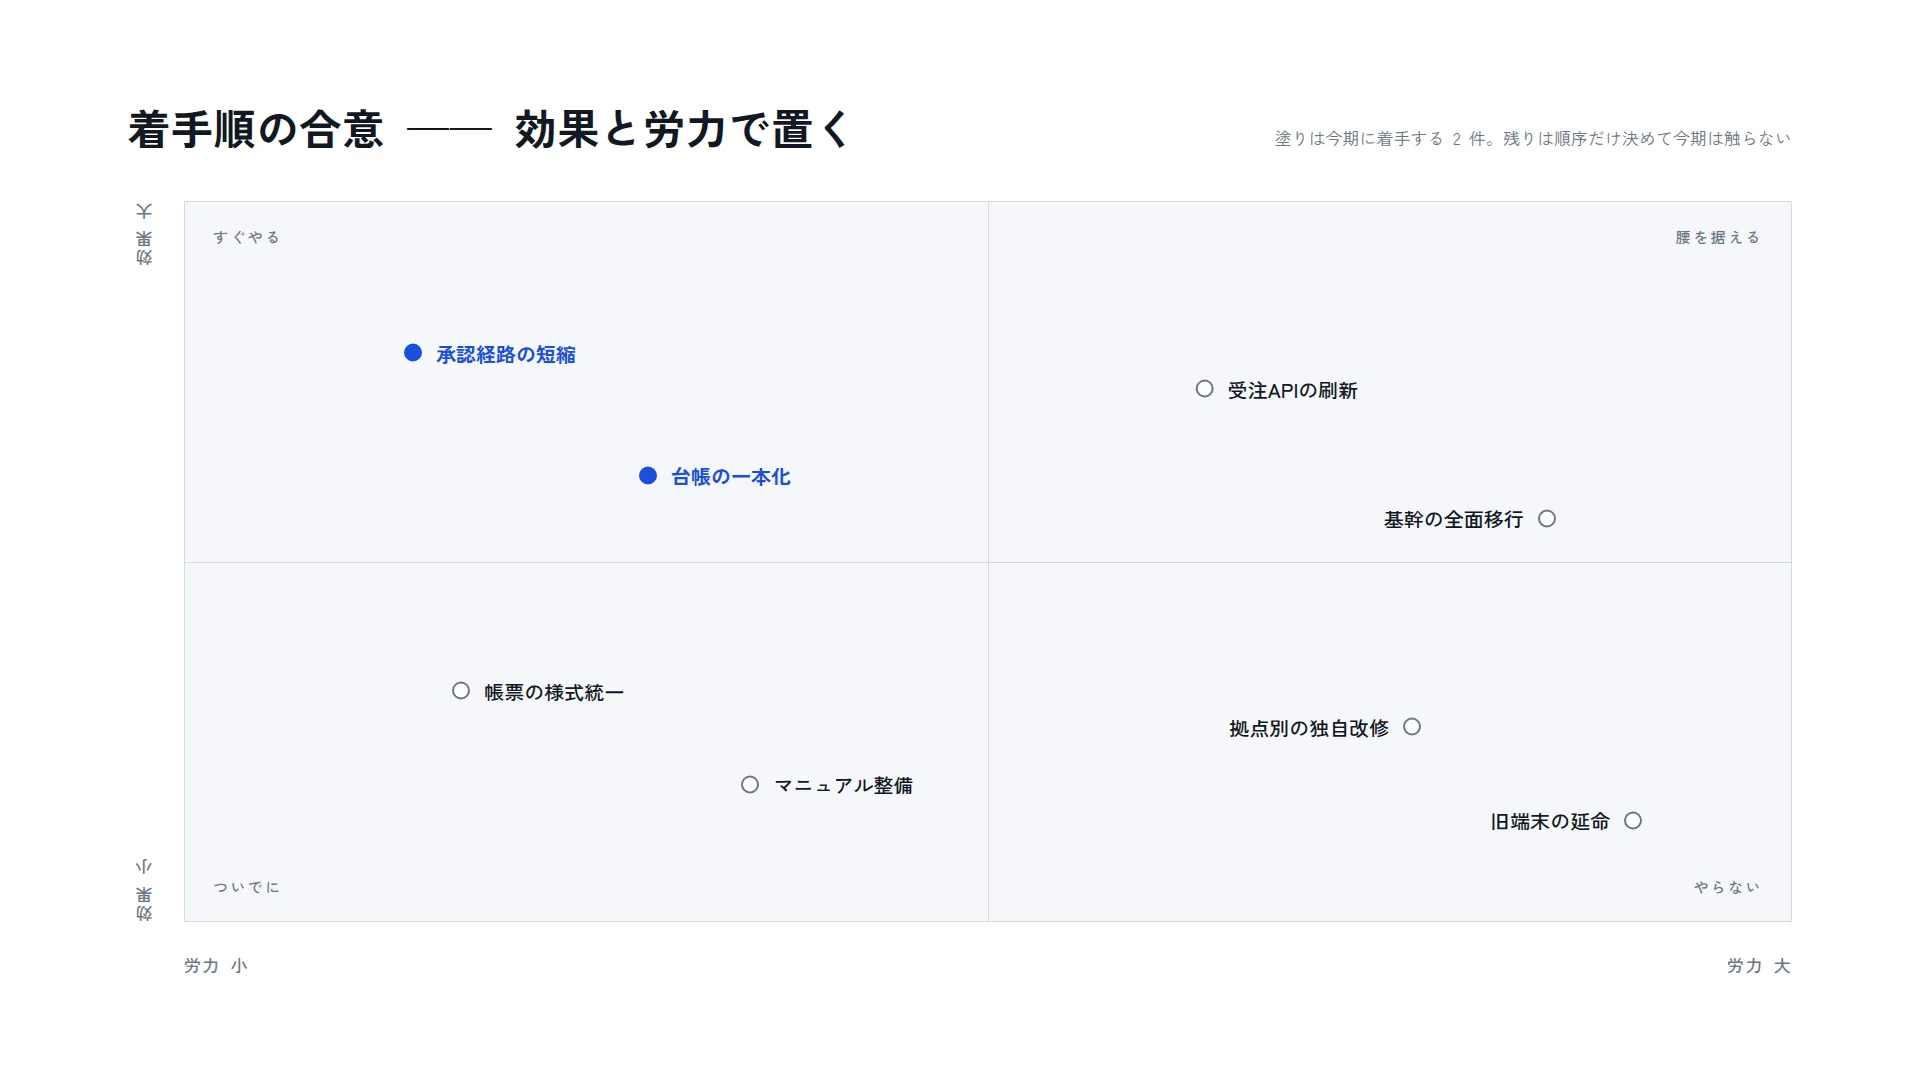Click the hollow marker beside 拠点別の独自改修
This screenshot has height=1080, width=1920.
coord(1412,727)
